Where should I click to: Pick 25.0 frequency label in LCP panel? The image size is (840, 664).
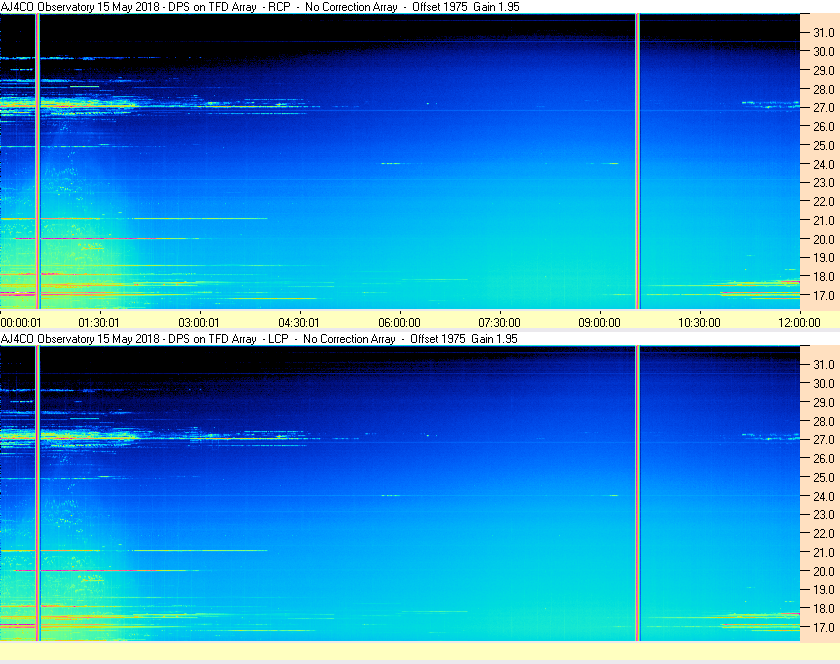[824, 477]
